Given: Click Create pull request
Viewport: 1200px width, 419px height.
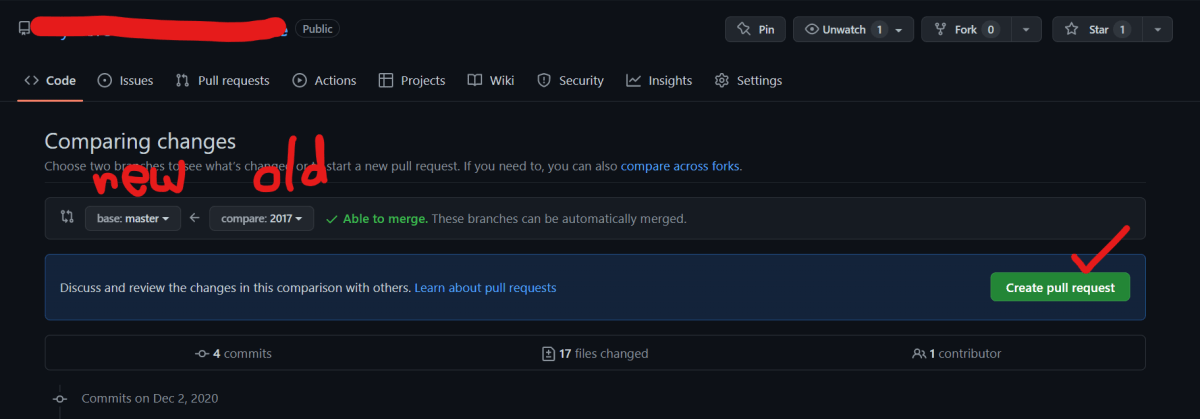Looking at the screenshot, I should click(x=1060, y=287).
